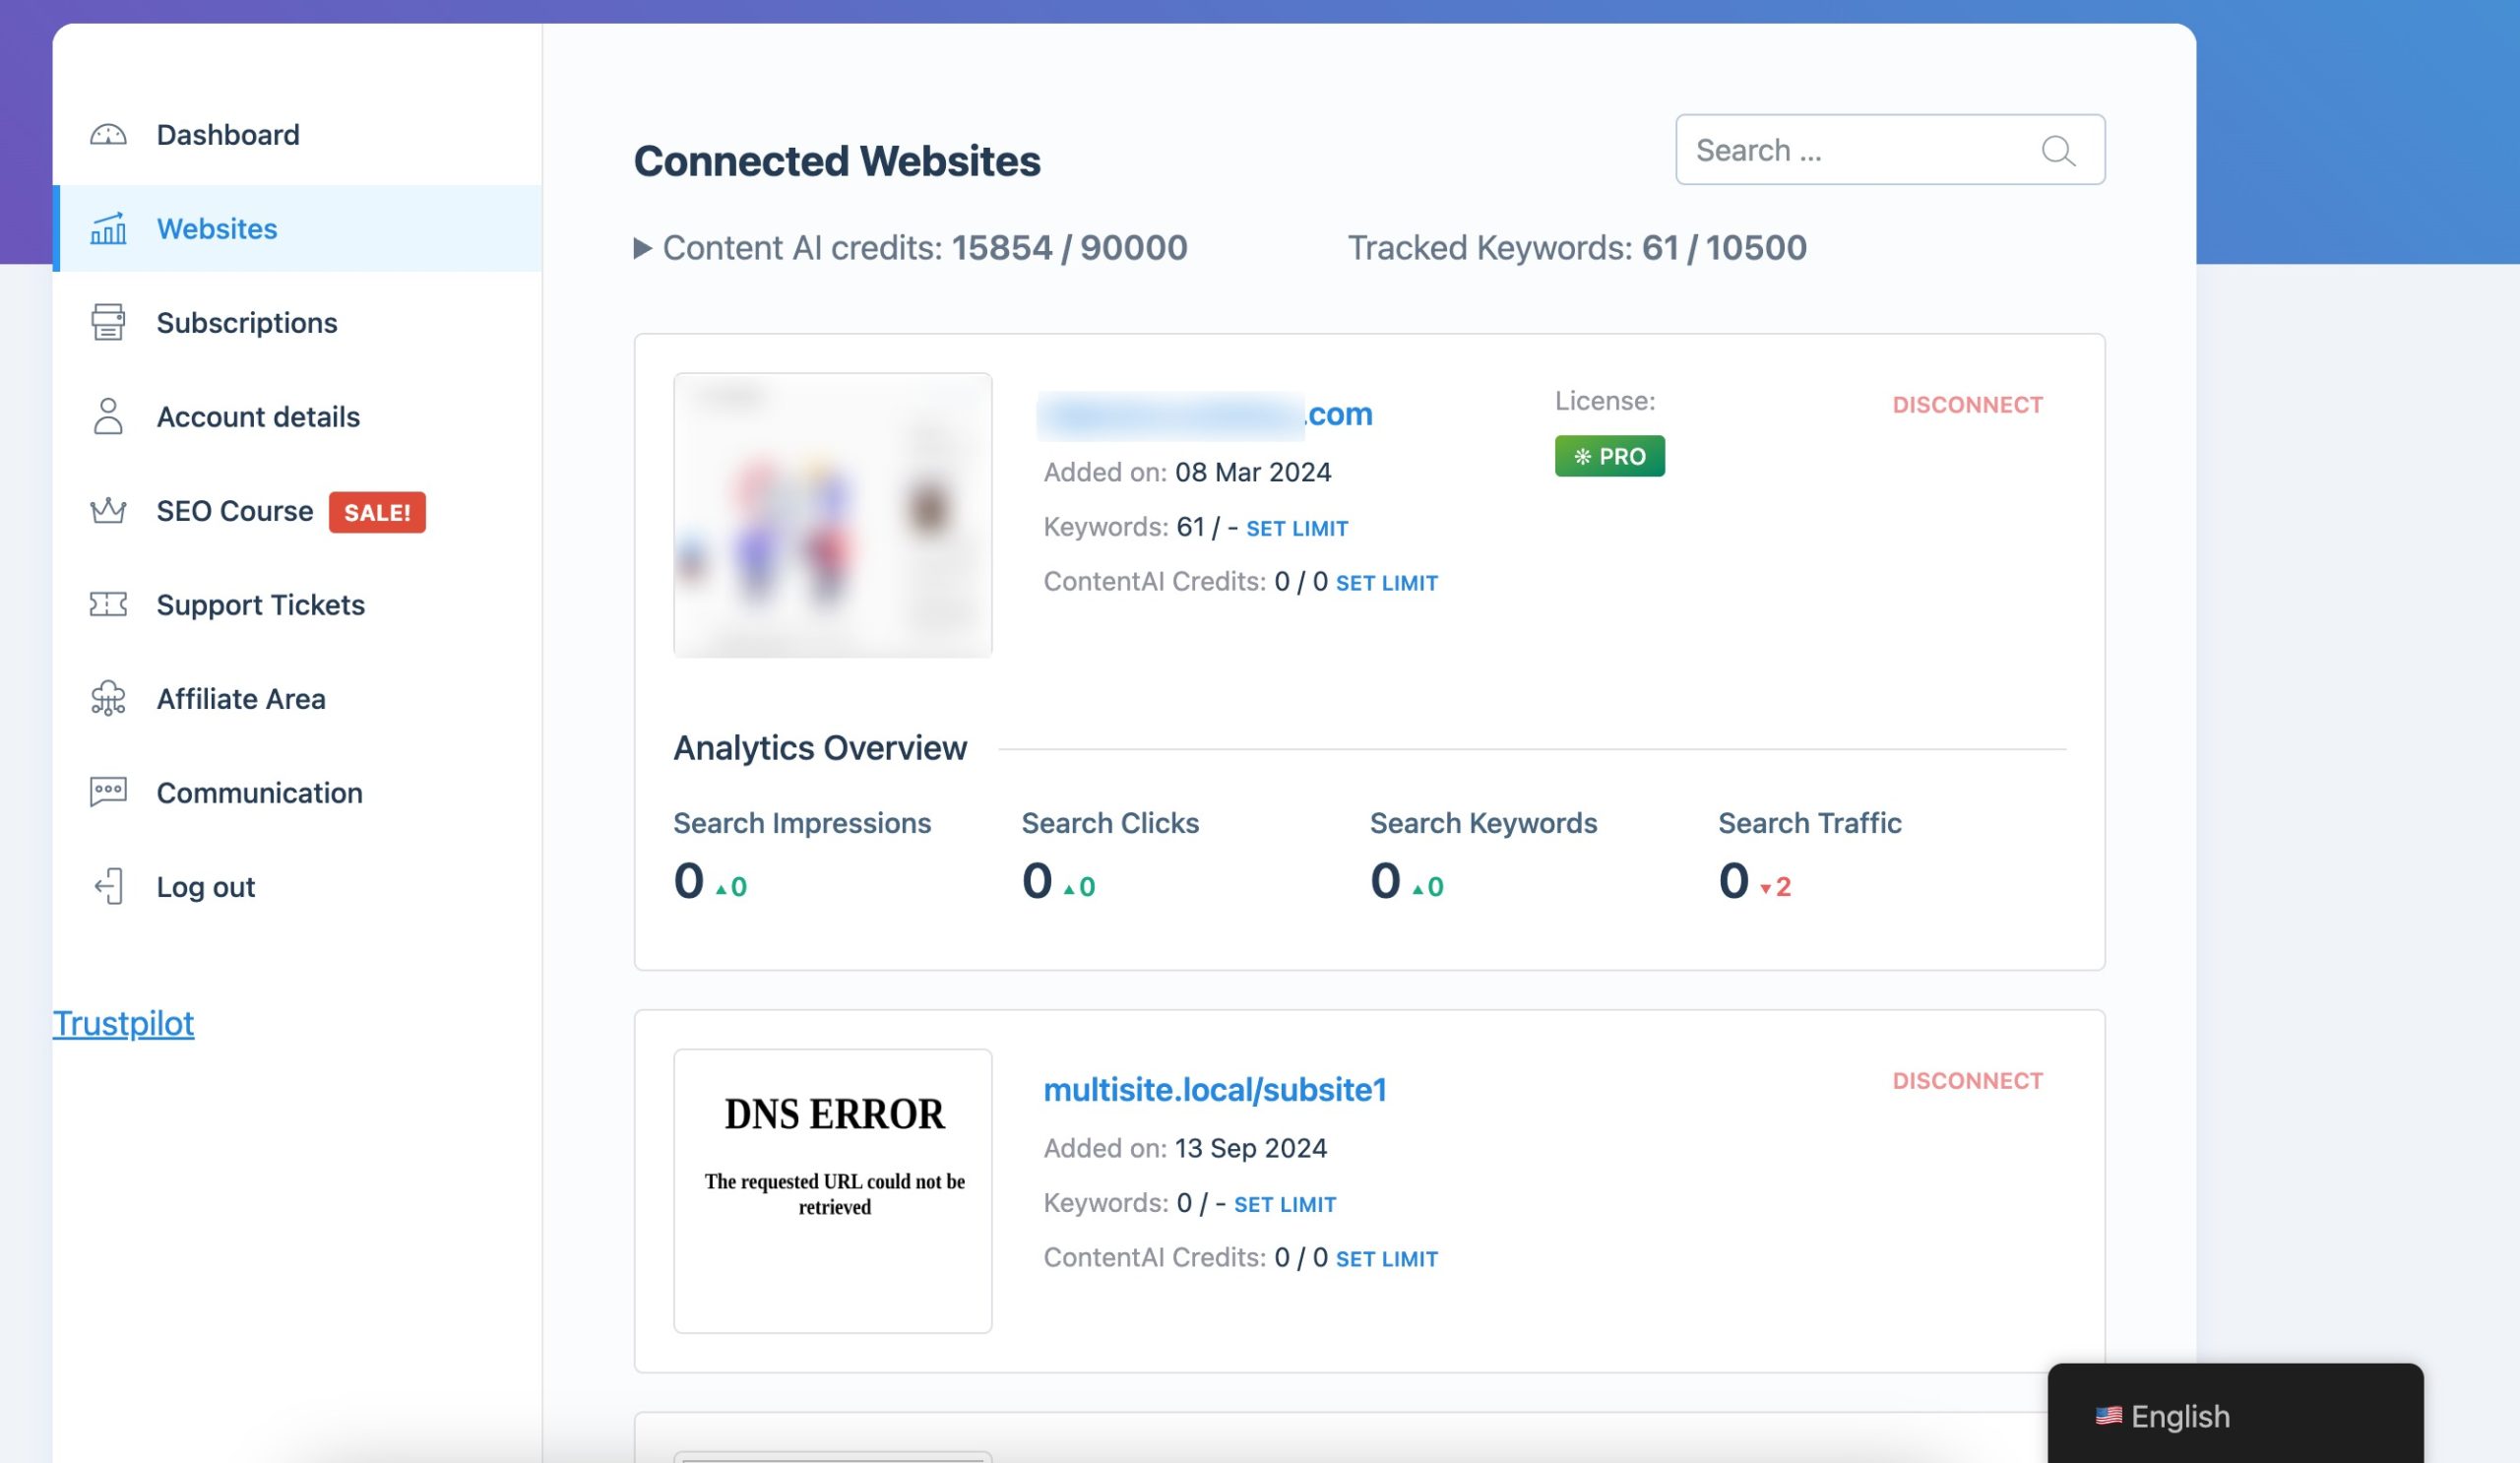Click the Affiliate Area cloud icon
Image resolution: width=2520 pixels, height=1463 pixels.
click(108, 699)
